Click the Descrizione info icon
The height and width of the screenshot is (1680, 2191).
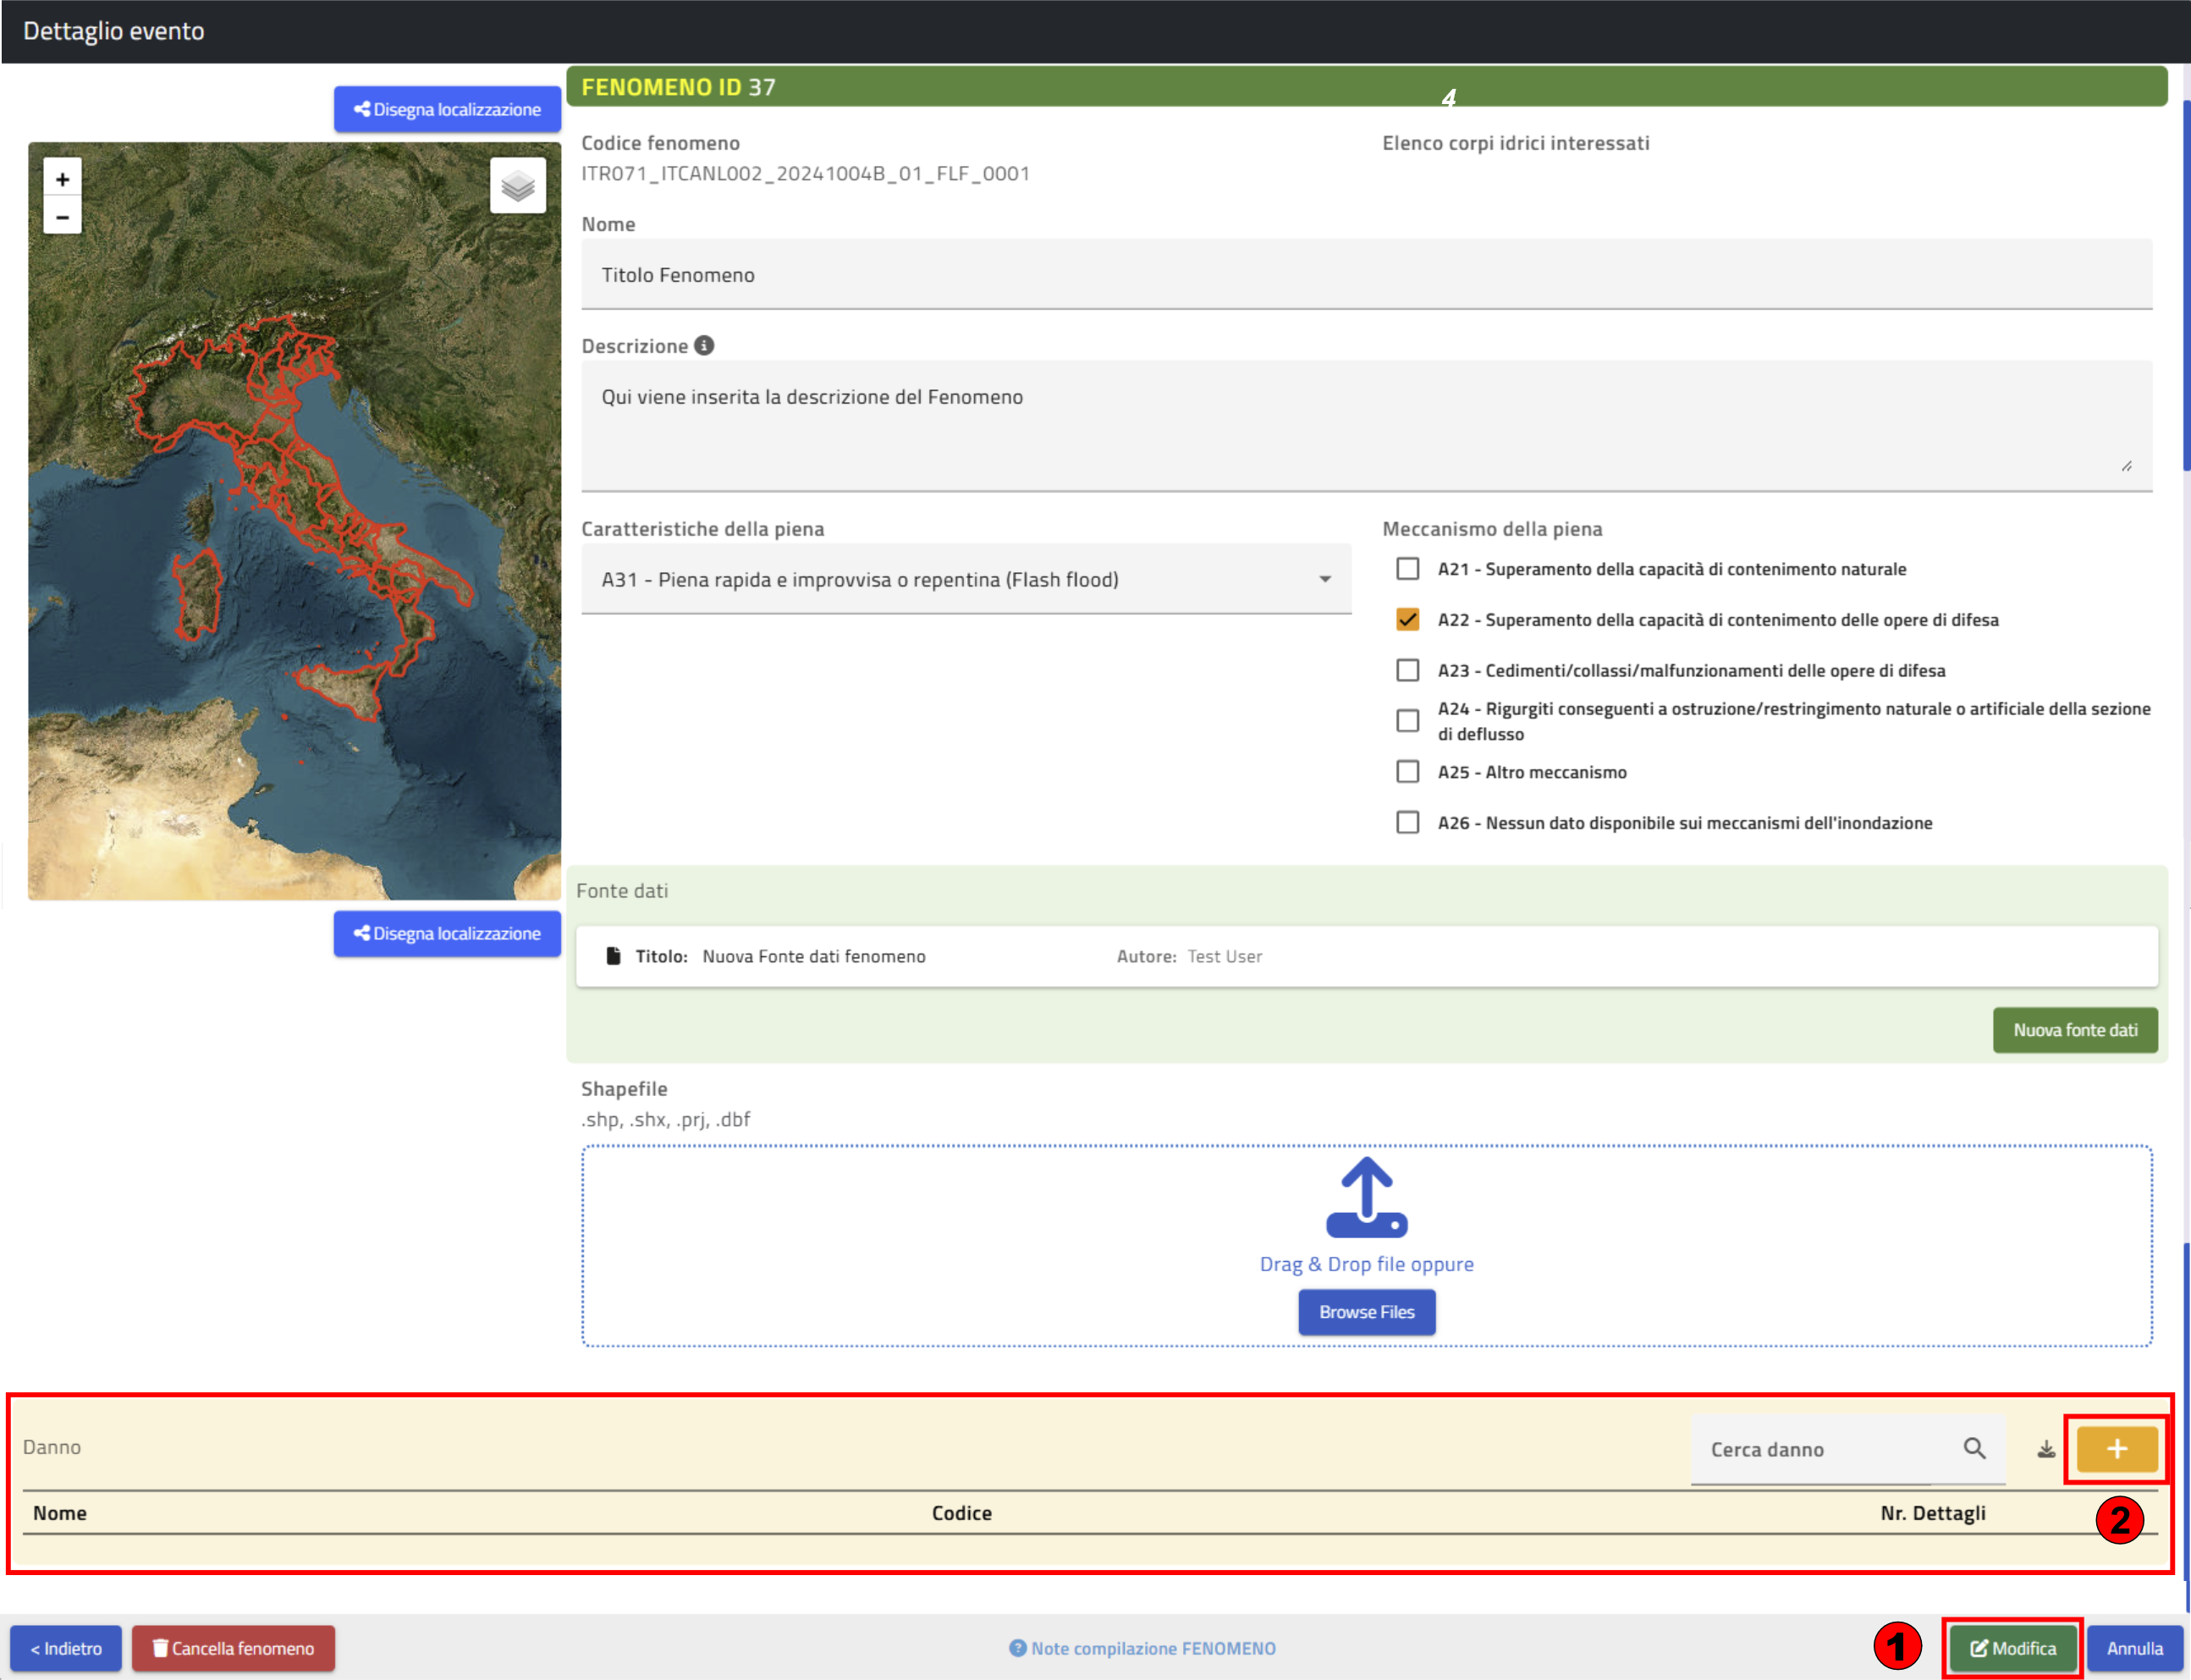(x=704, y=345)
